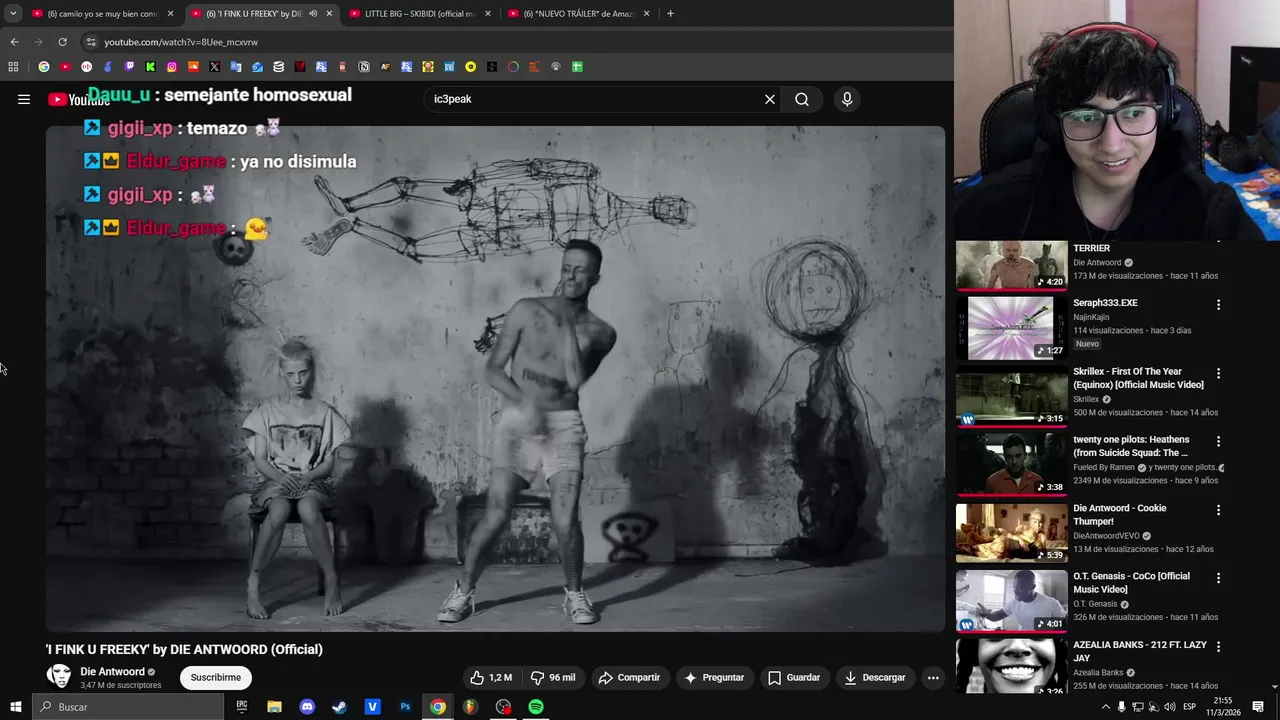
Task: Go to the YouTube home logo
Action: coord(79,99)
